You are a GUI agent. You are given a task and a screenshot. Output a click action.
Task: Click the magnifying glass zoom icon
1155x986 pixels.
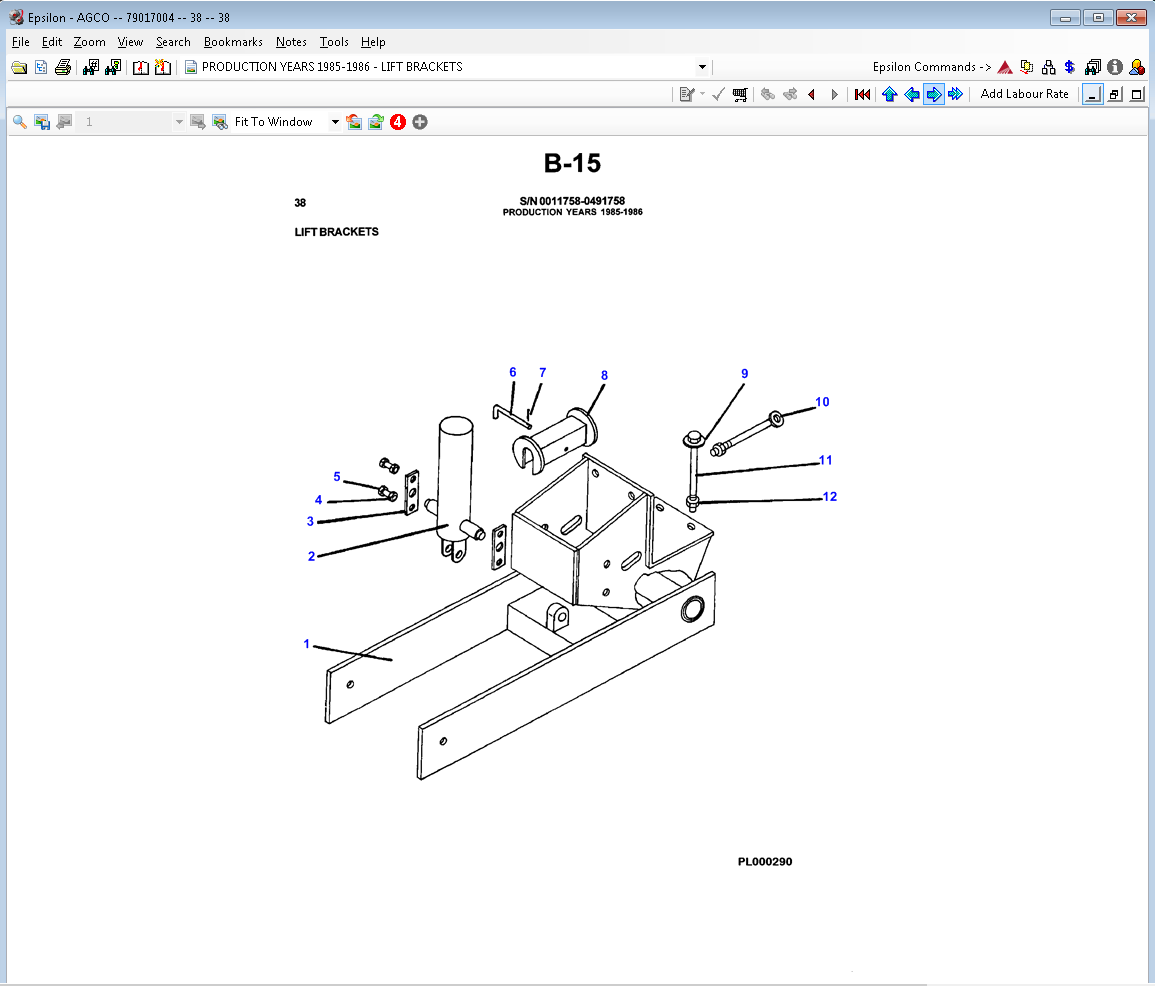[19, 122]
